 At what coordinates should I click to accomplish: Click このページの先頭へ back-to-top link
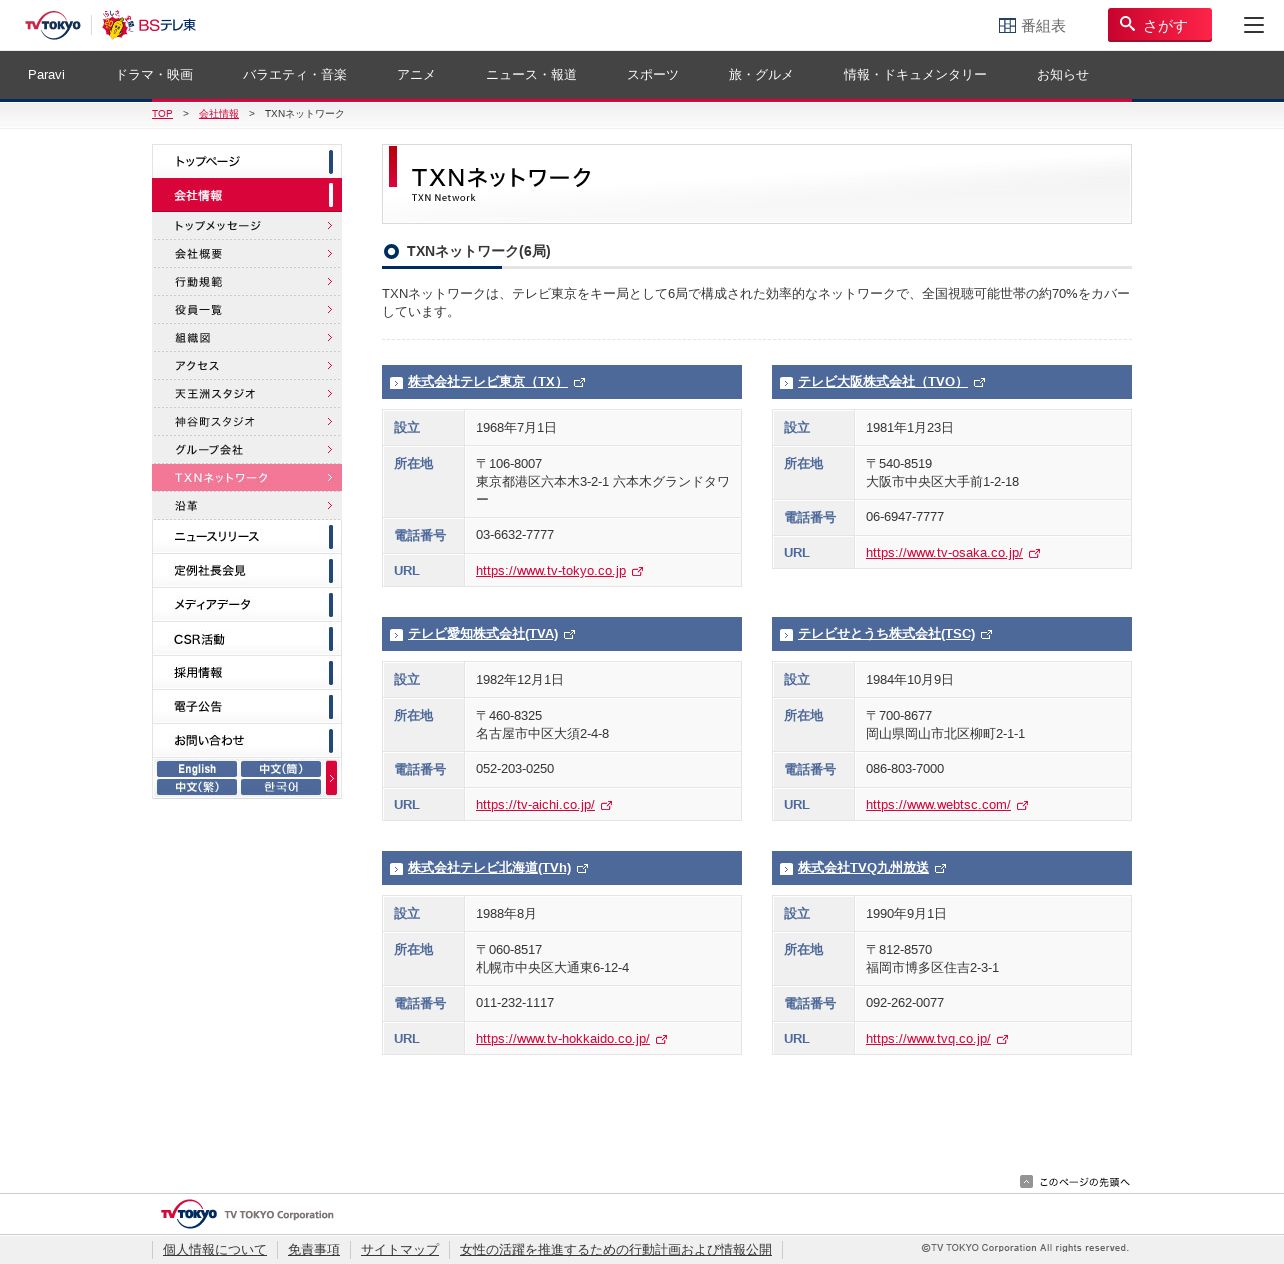point(1075,1182)
